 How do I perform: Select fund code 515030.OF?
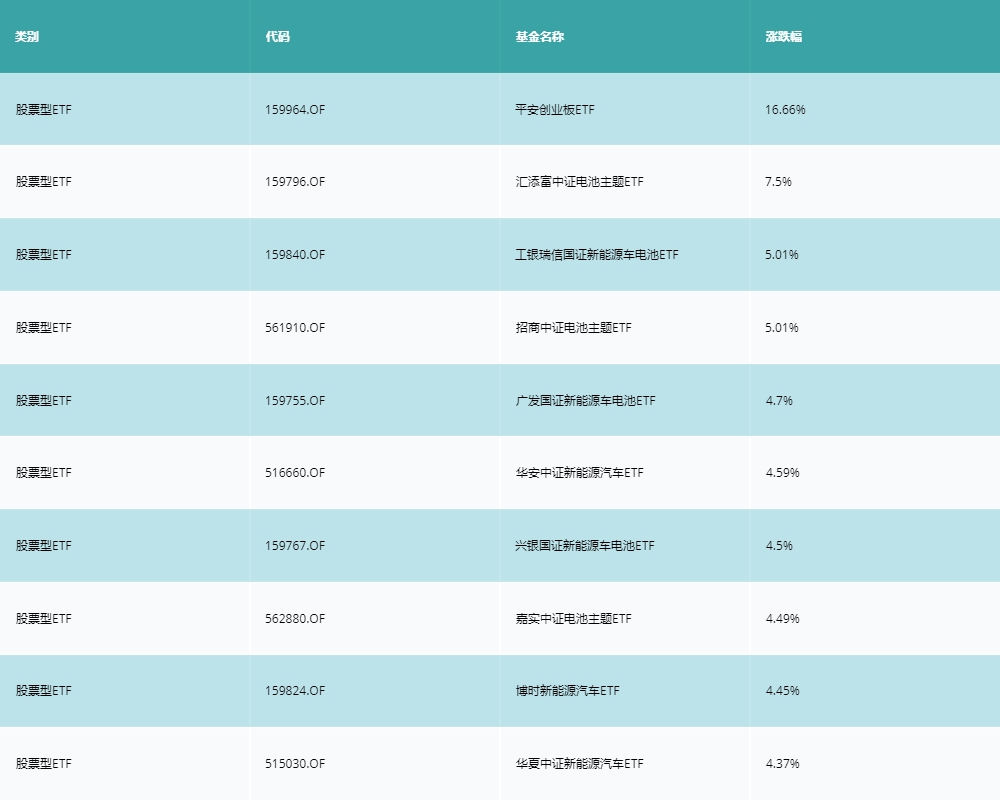tap(295, 763)
